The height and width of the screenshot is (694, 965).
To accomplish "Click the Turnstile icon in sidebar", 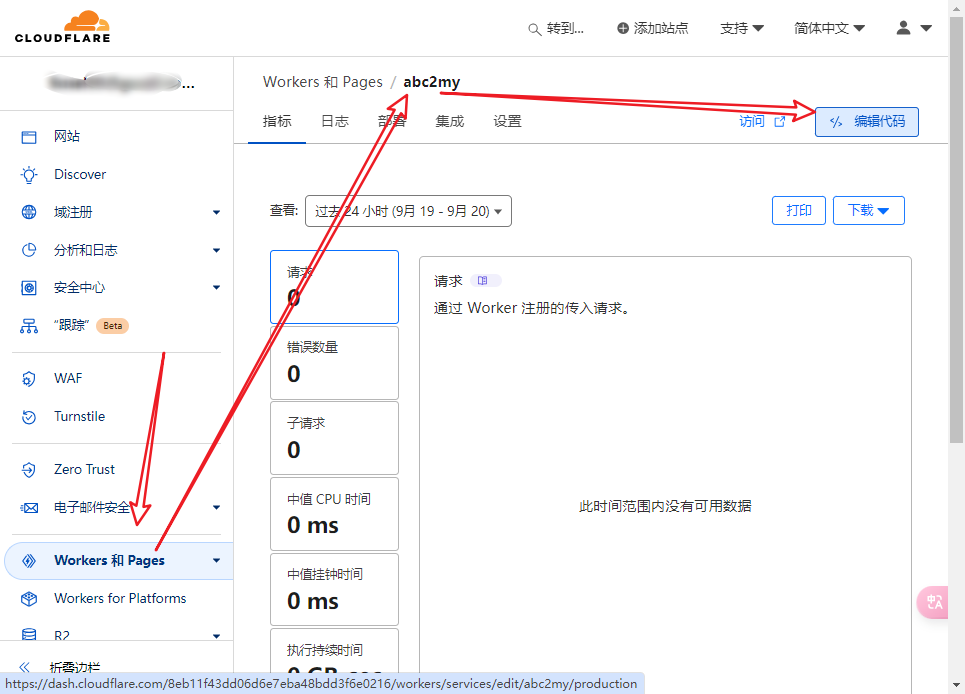I will pos(29,416).
